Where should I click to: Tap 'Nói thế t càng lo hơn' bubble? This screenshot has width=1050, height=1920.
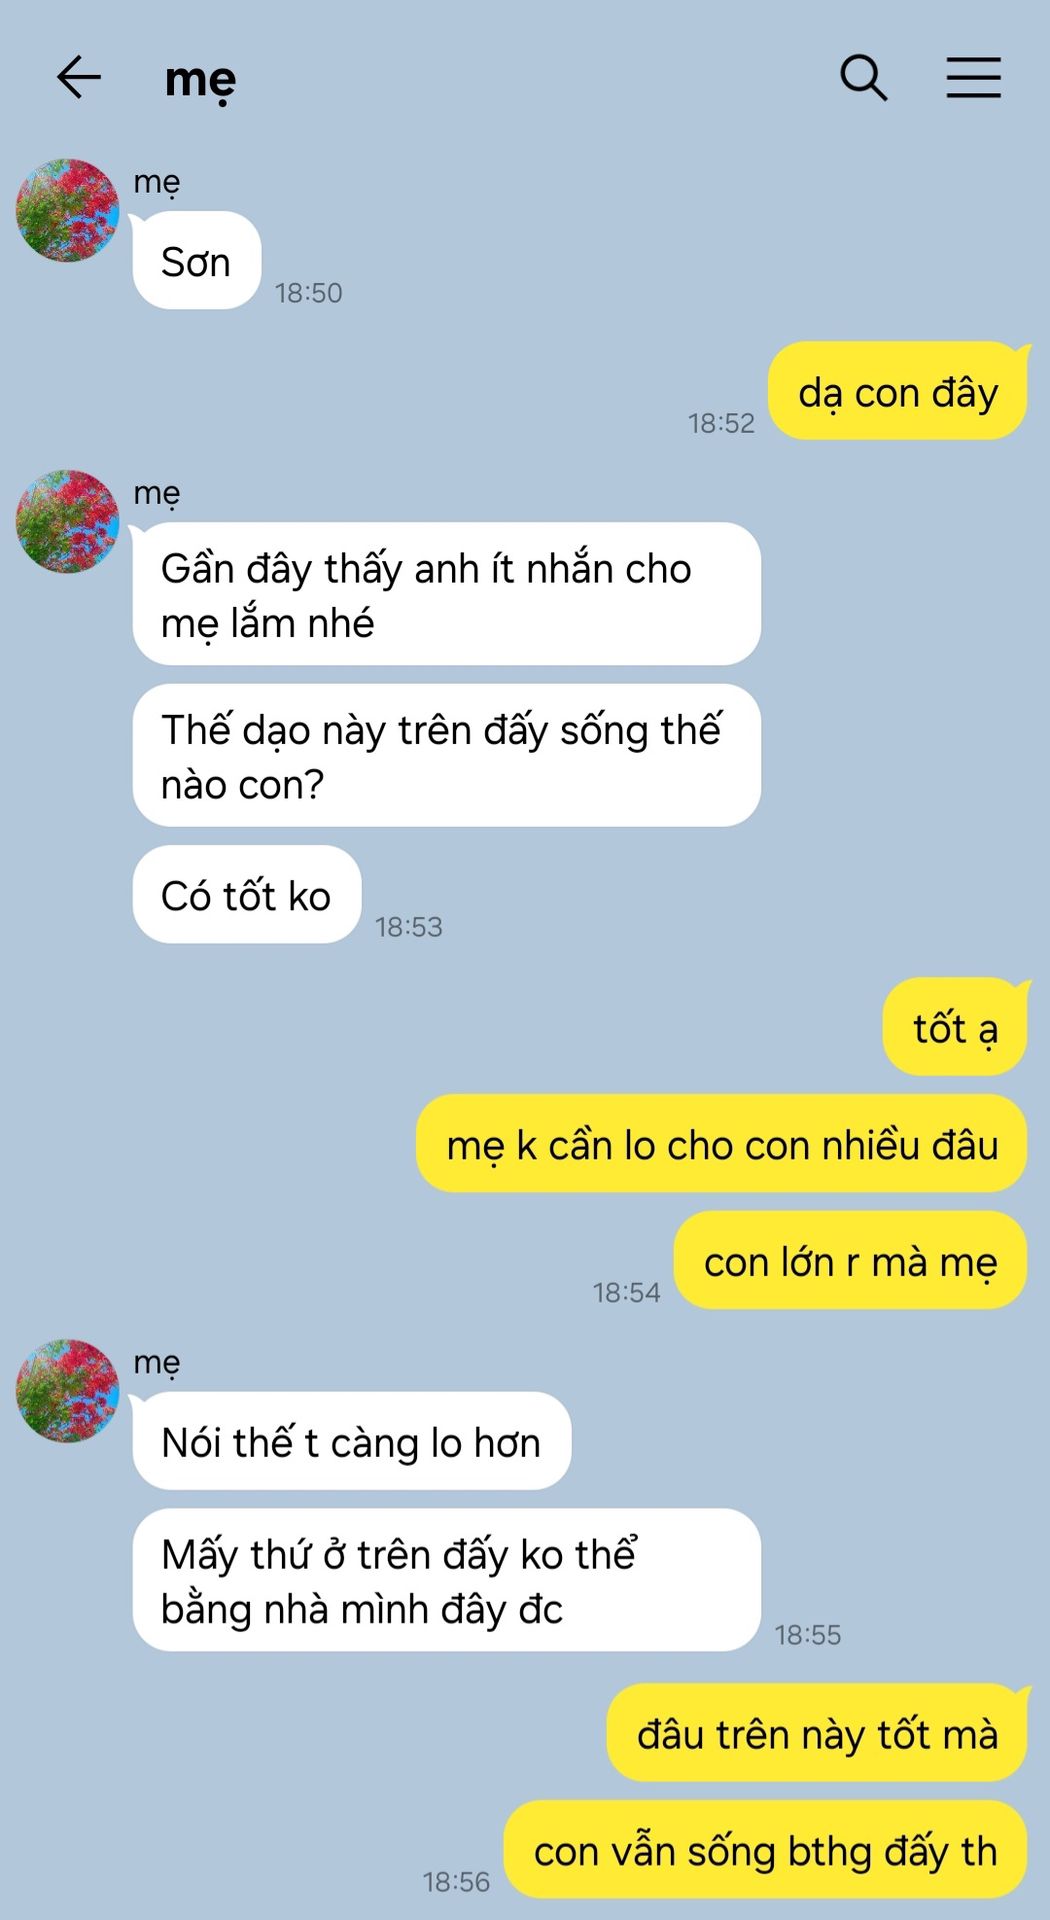[352, 1441]
